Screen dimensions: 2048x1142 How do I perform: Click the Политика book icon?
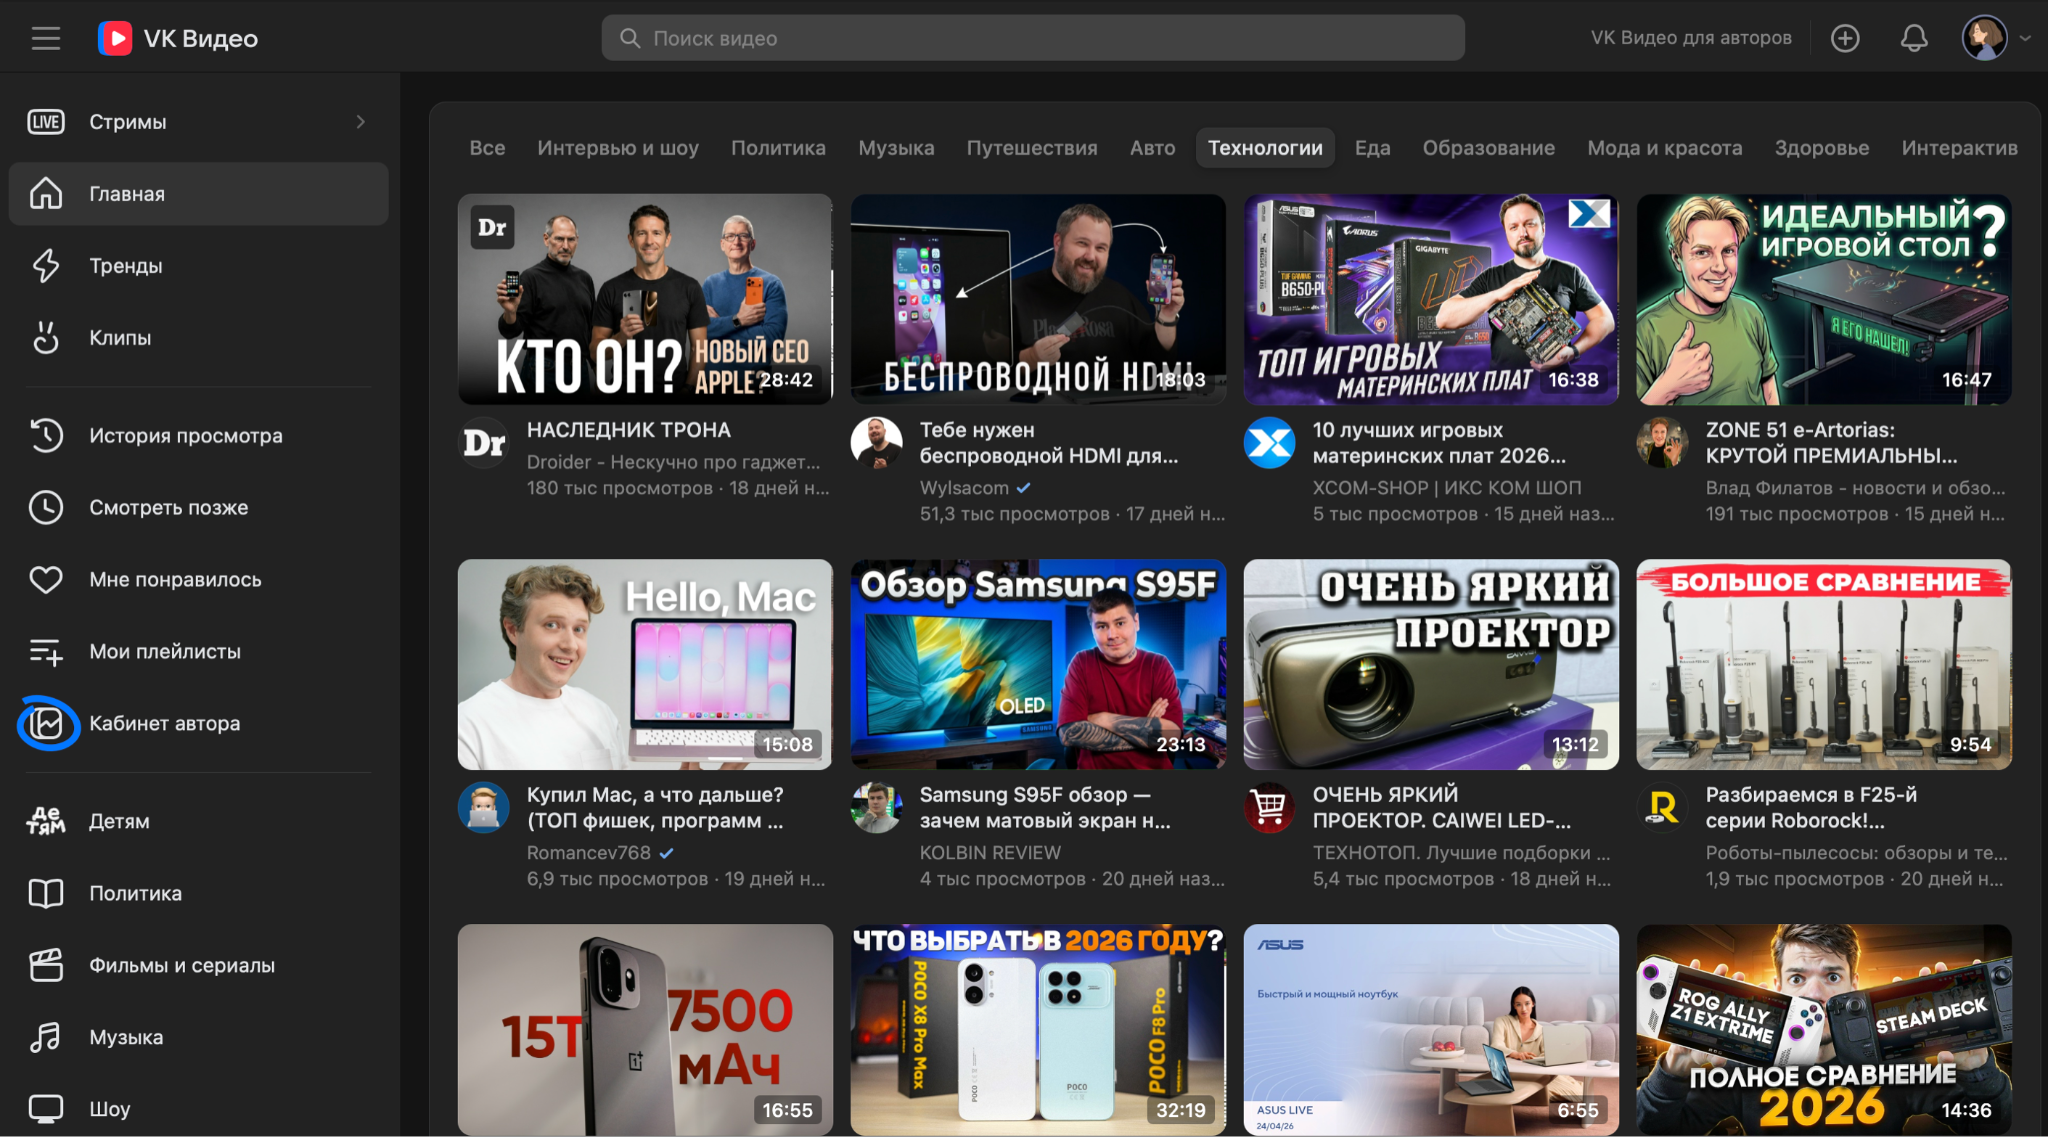(46, 894)
